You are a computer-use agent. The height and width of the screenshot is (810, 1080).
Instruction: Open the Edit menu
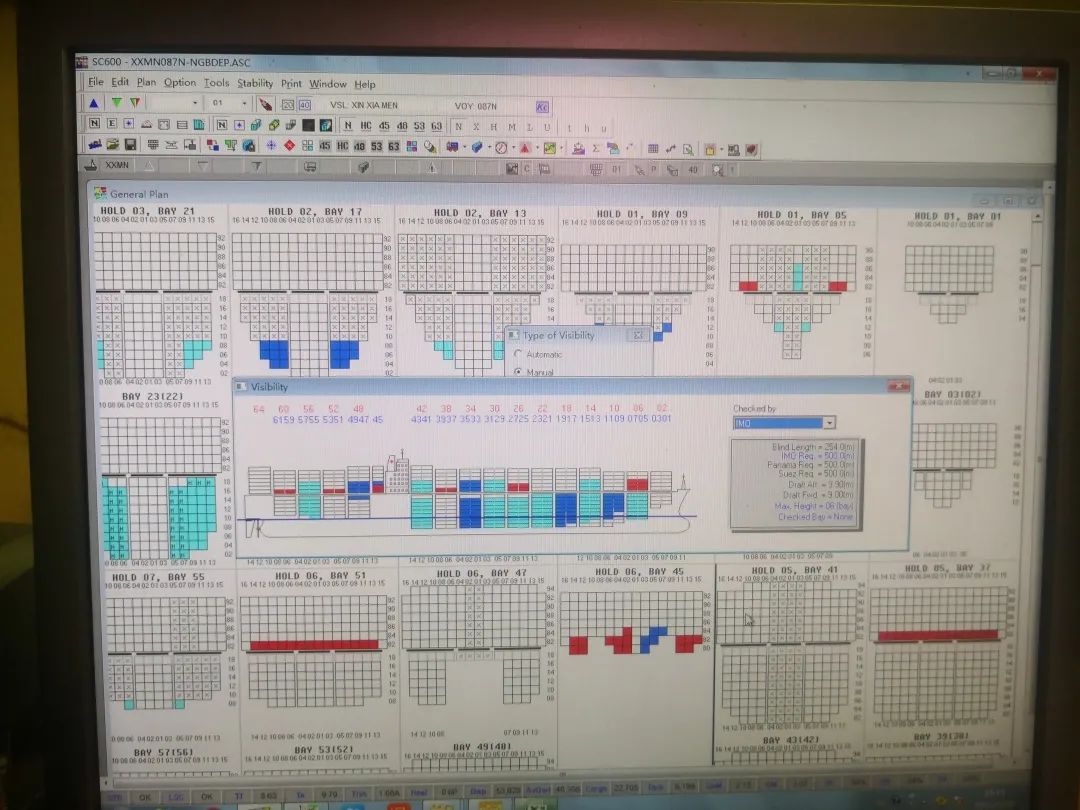(120, 82)
